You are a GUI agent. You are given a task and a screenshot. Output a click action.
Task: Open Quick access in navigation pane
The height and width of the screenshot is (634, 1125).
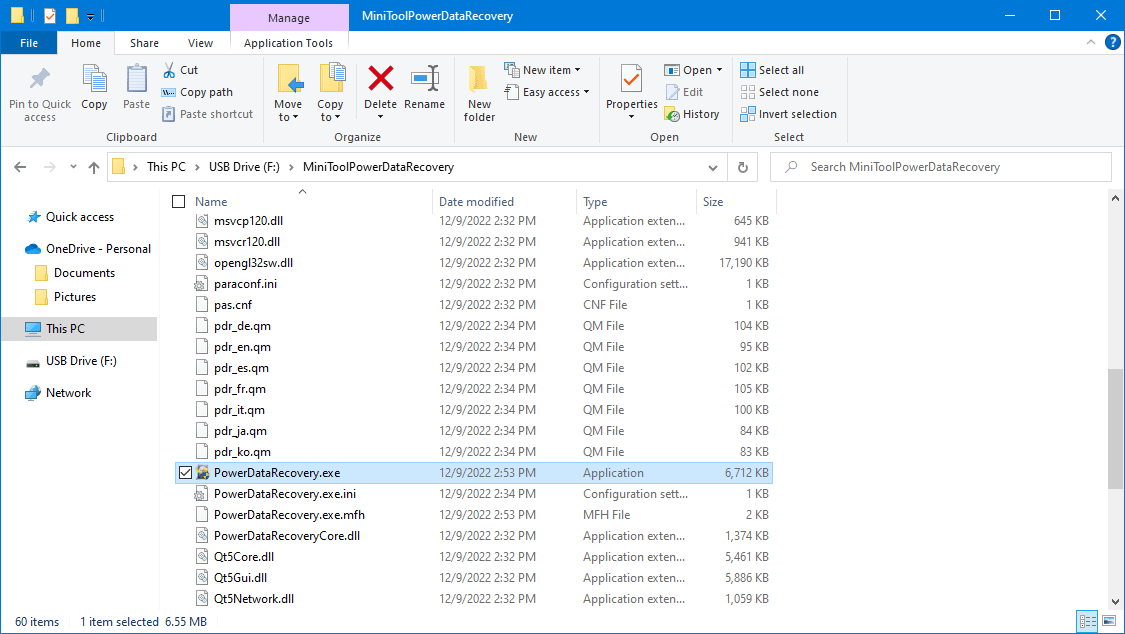coord(80,217)
